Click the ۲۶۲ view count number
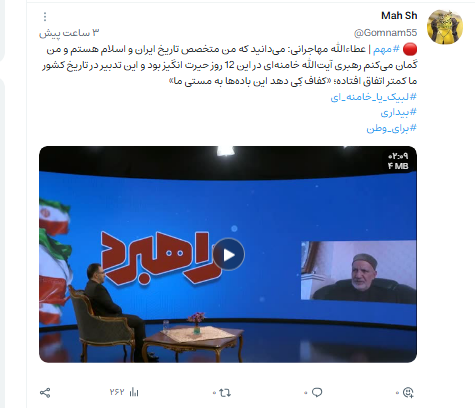475x408 pixels. (117, 392)
